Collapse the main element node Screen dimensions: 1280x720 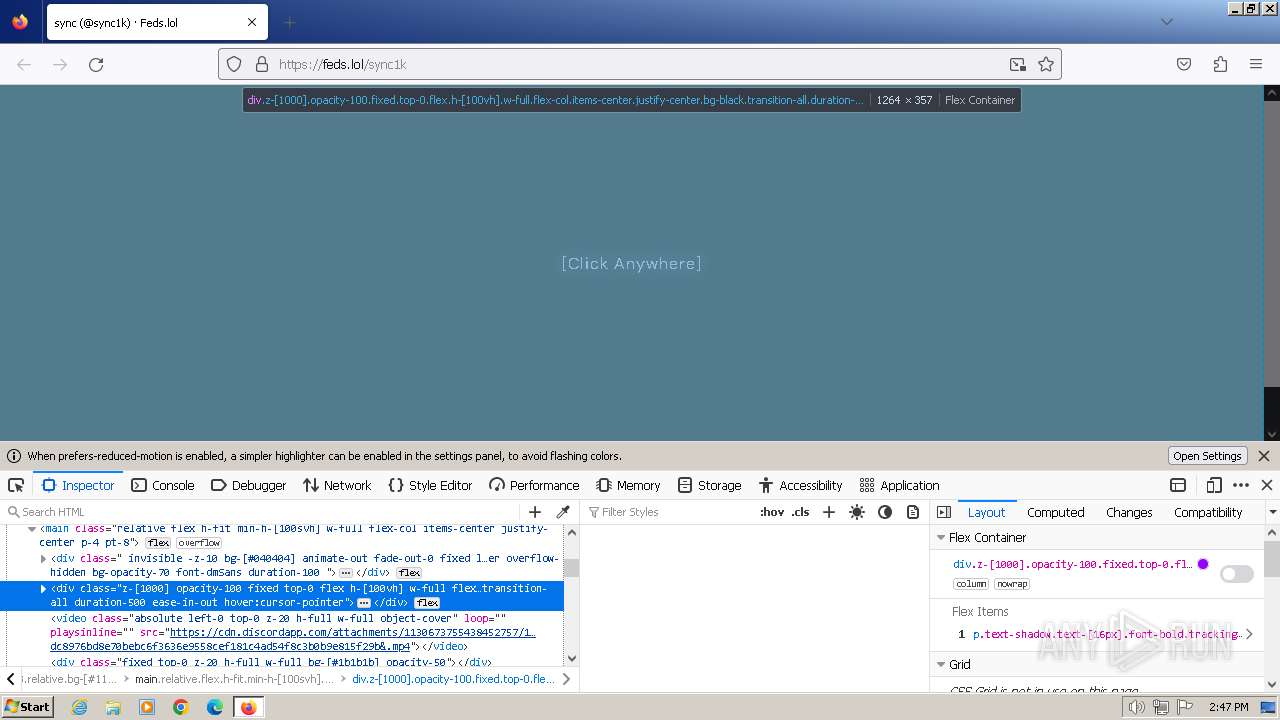[31, 528]
